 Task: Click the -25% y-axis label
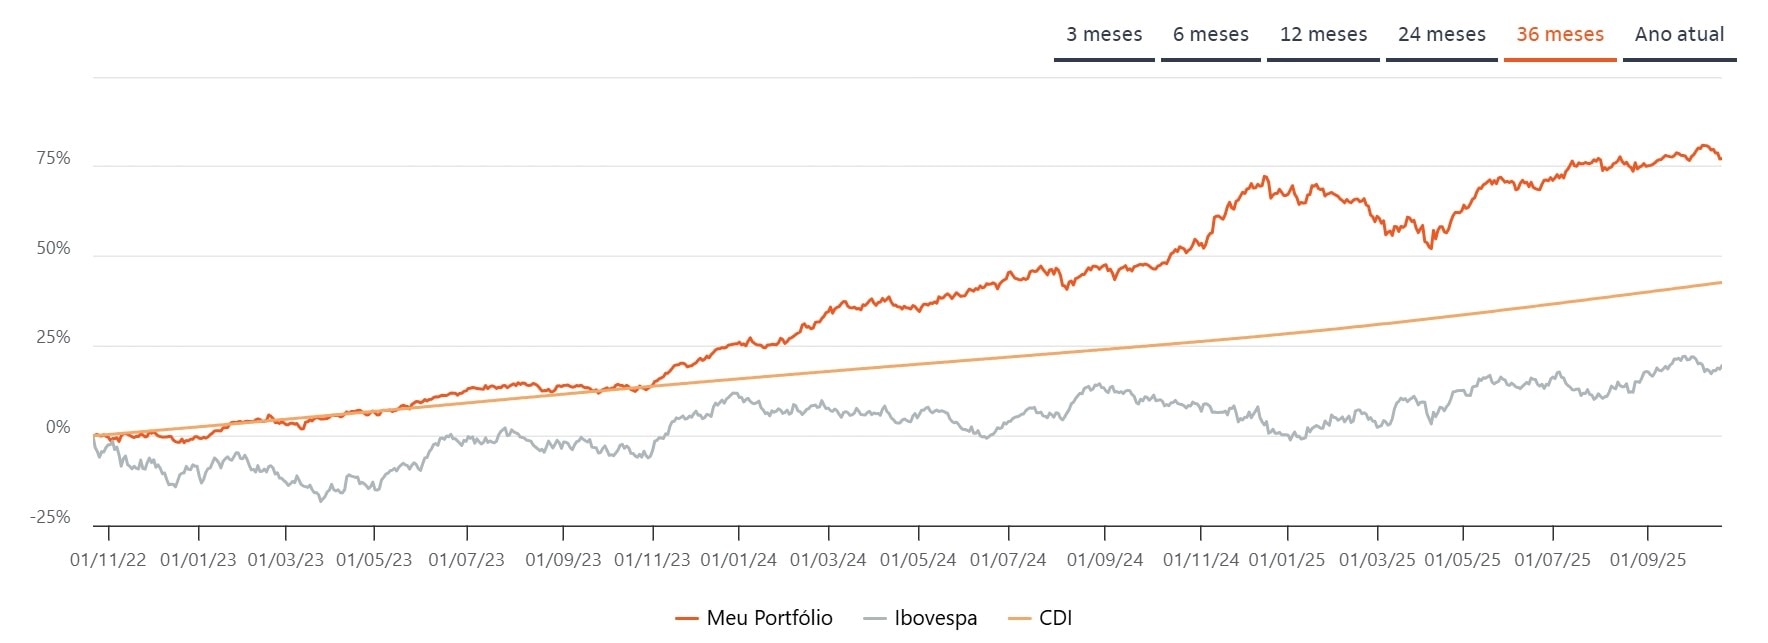[51, 517]
